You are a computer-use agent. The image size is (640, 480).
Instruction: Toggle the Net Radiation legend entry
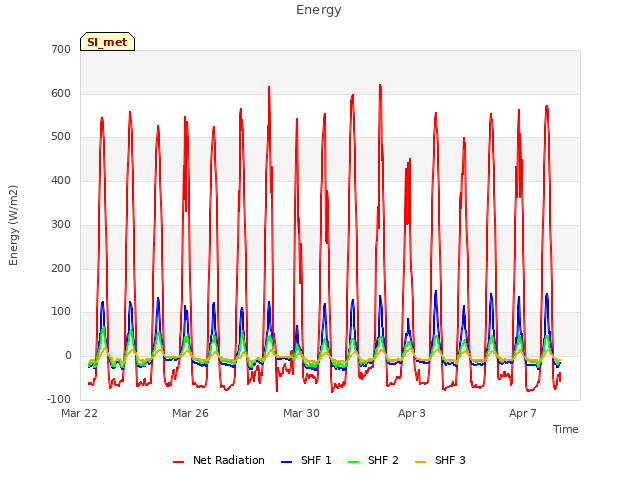click(x=219, y=460)
